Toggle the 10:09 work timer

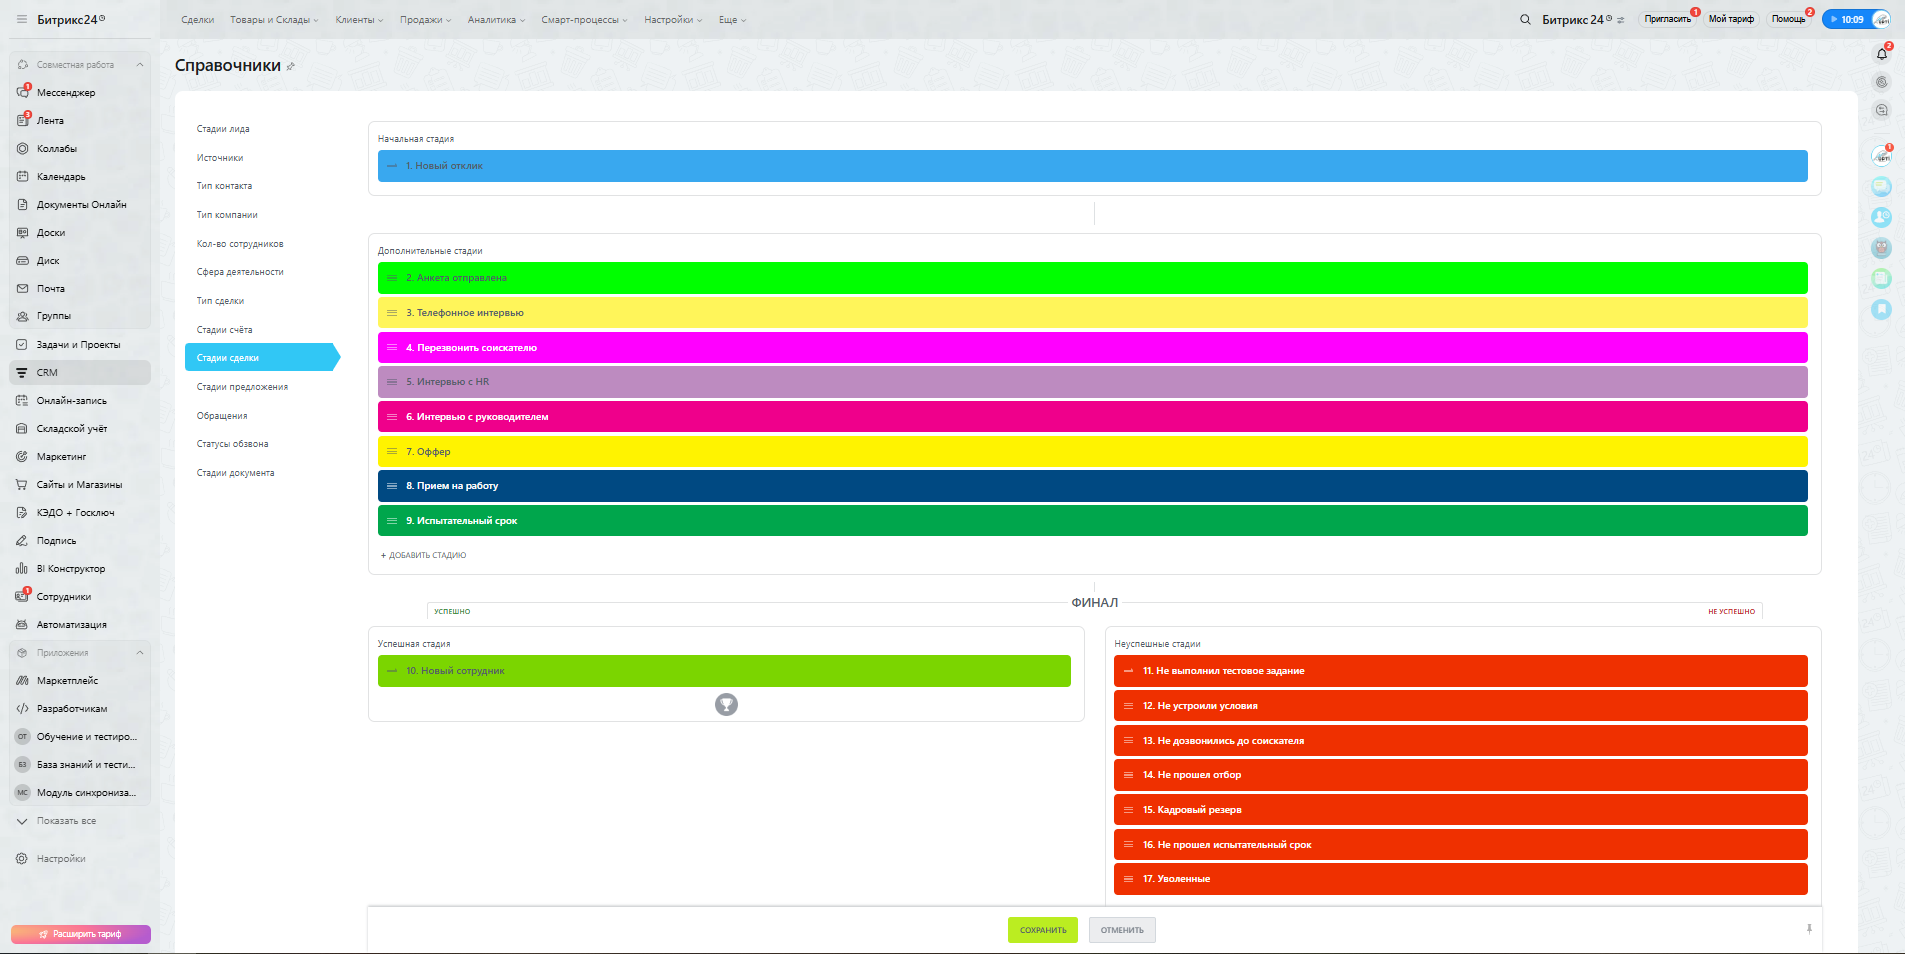(x=1846, y=19)
